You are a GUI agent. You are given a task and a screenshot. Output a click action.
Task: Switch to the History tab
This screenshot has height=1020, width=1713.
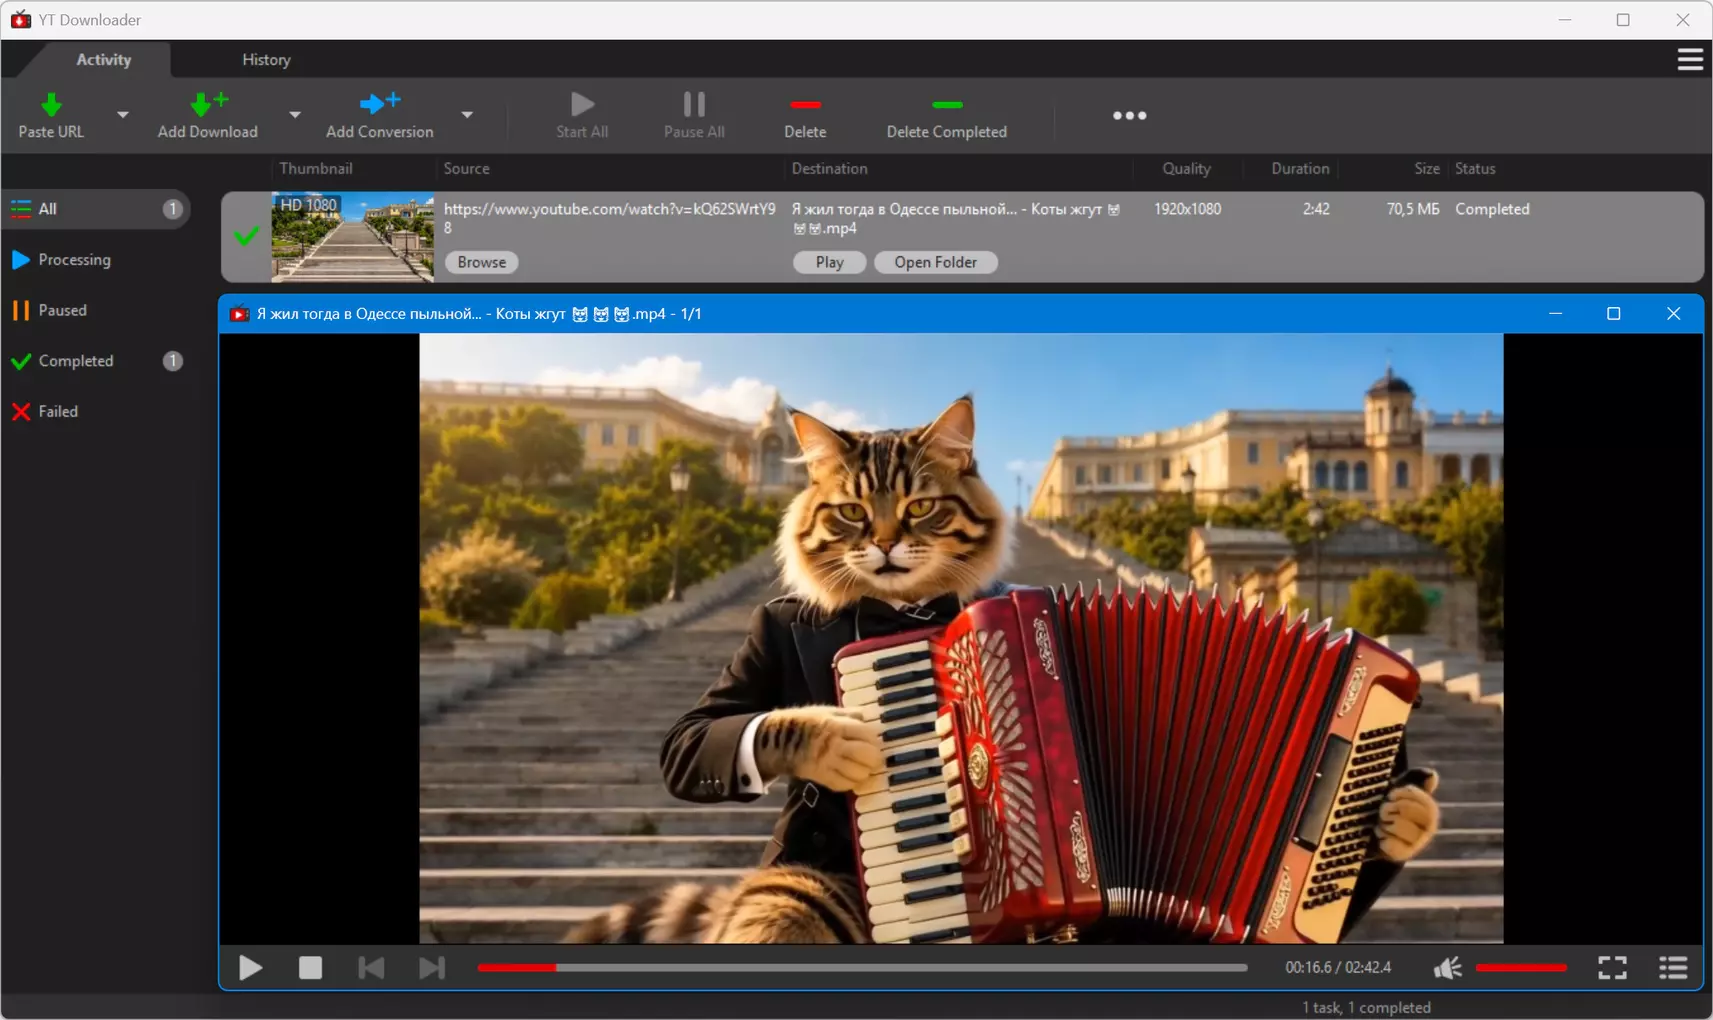(266, 60)
